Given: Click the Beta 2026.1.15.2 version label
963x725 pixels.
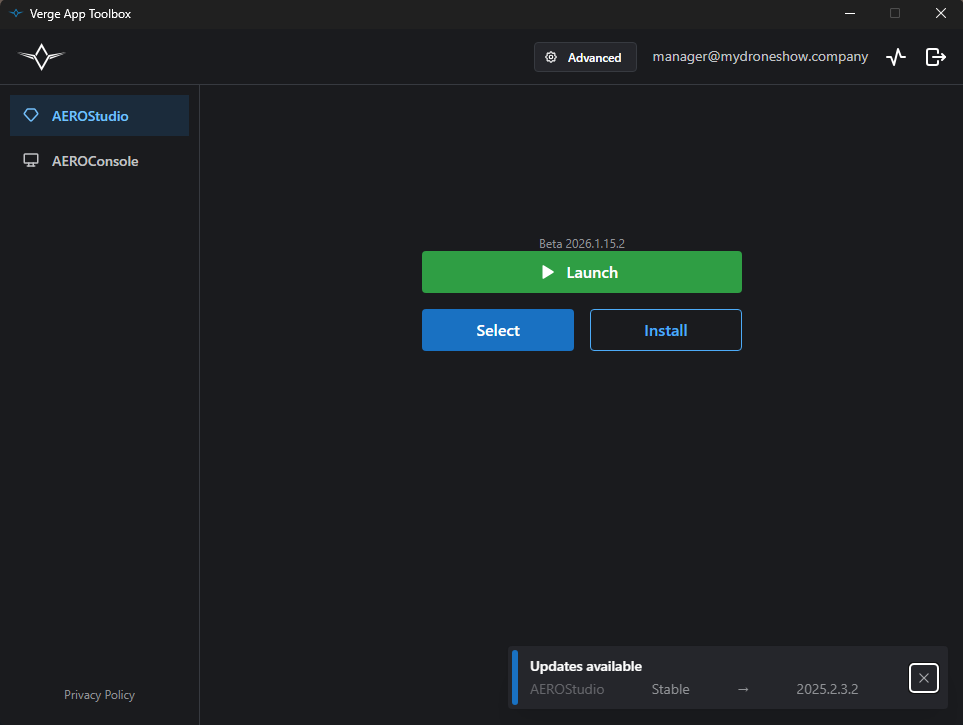Looking at the screenshot, I should coord(581,243).
